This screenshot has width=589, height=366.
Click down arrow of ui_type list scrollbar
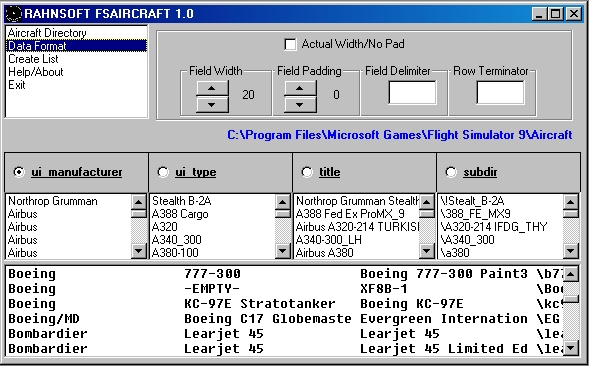282,251
